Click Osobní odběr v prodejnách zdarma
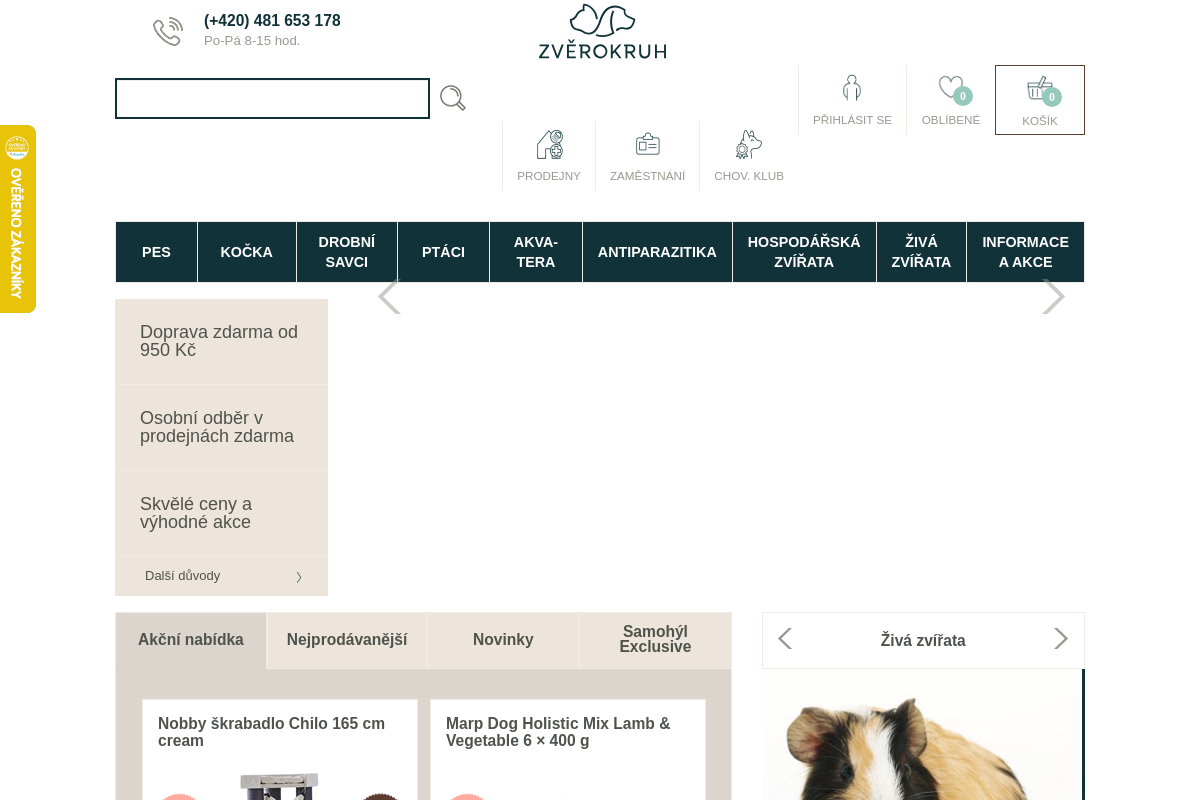Viewport: 1200px width, 800px height. (221, 428)
